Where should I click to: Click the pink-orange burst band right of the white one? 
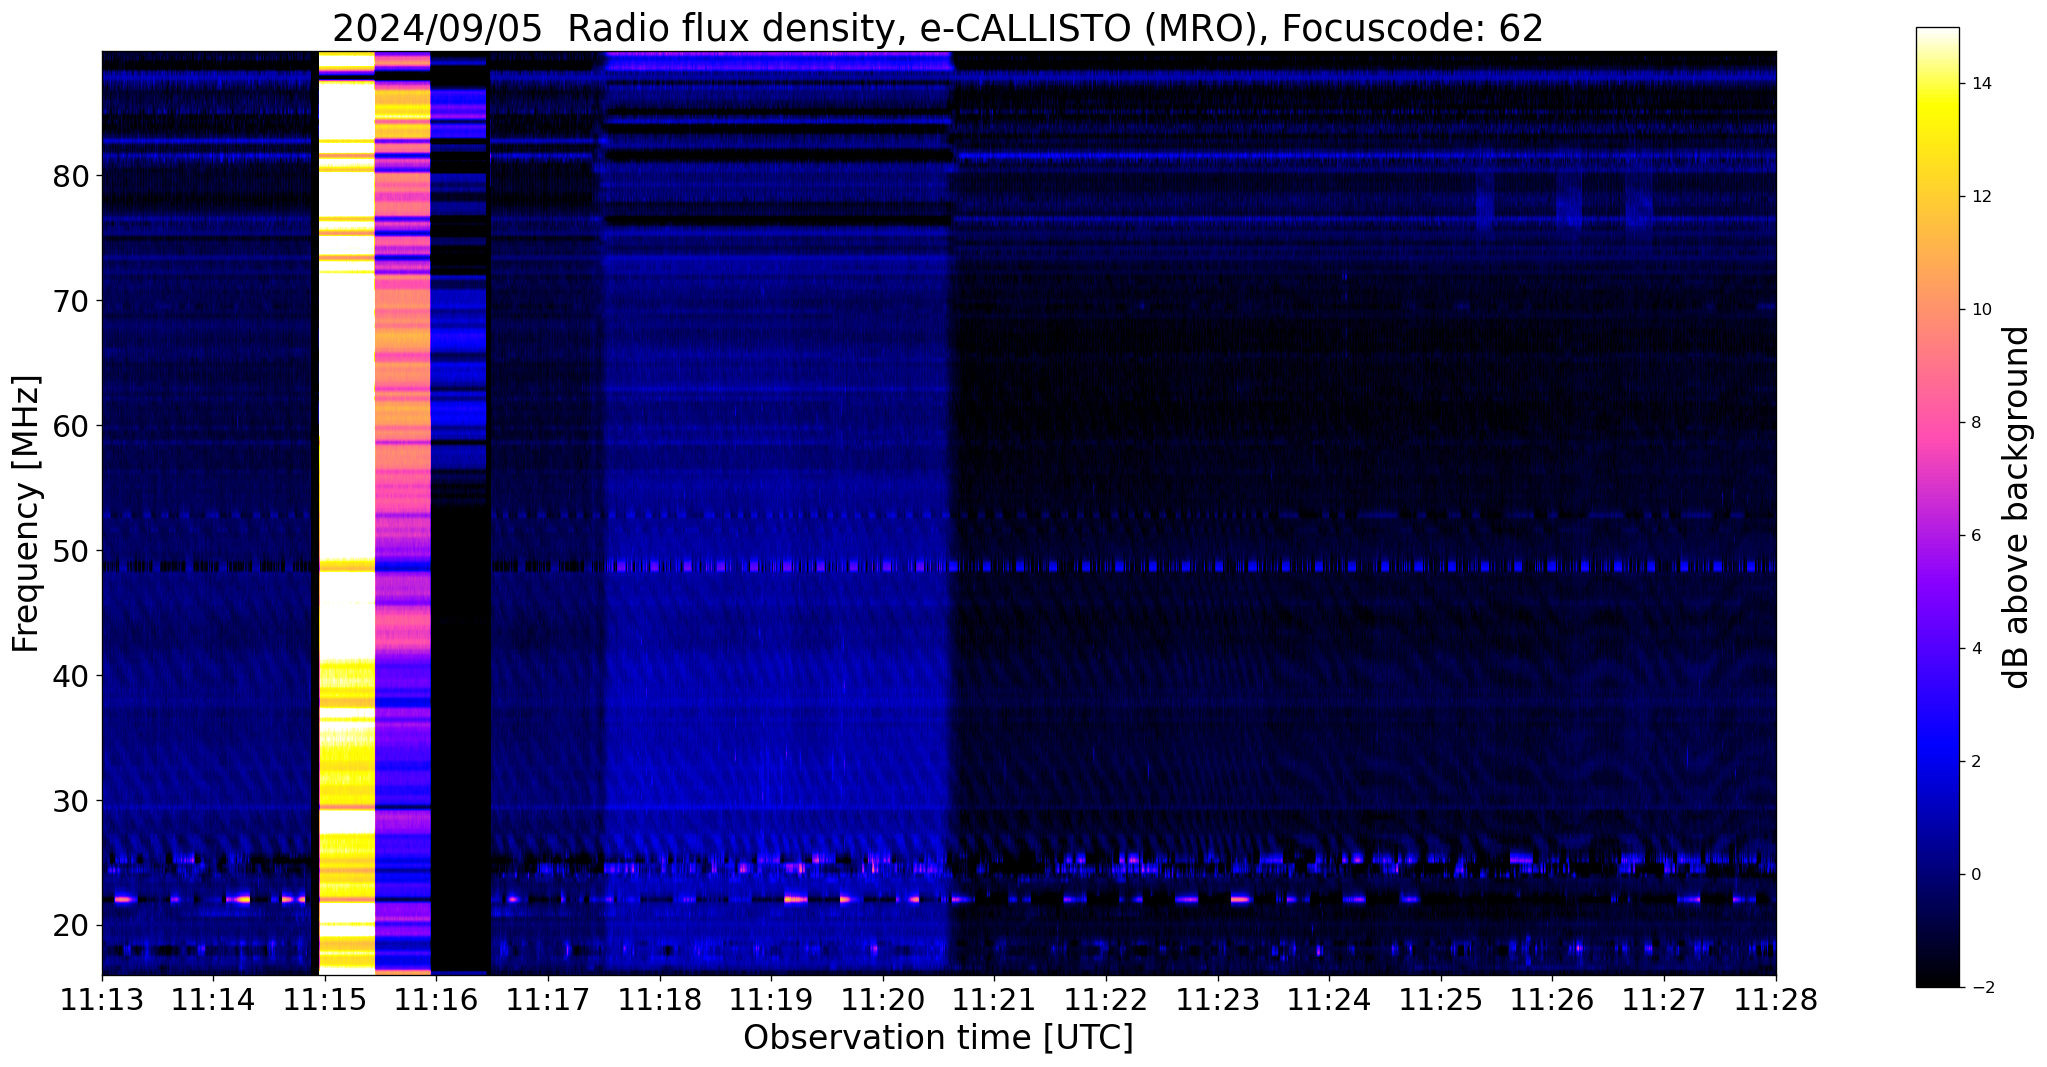tap(403, 512)
